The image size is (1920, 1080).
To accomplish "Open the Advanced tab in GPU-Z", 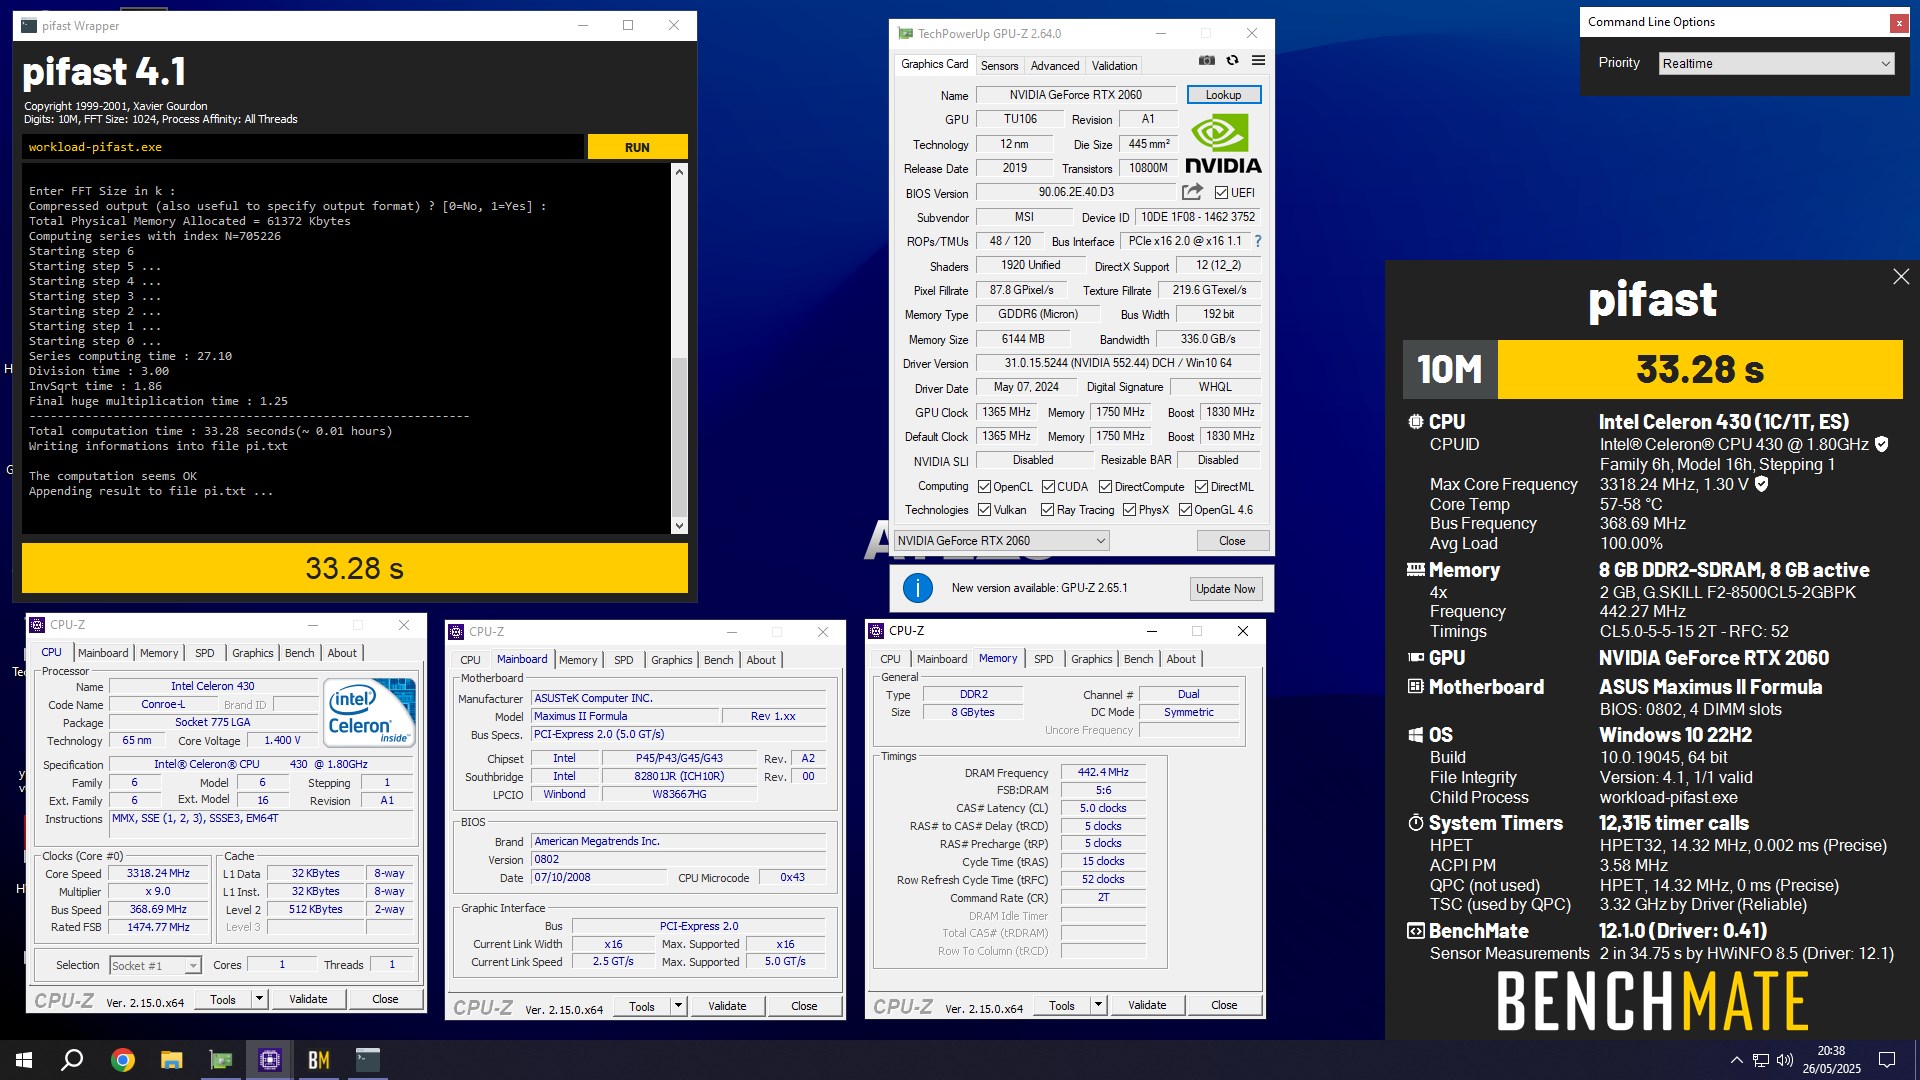I will 1055,66.
